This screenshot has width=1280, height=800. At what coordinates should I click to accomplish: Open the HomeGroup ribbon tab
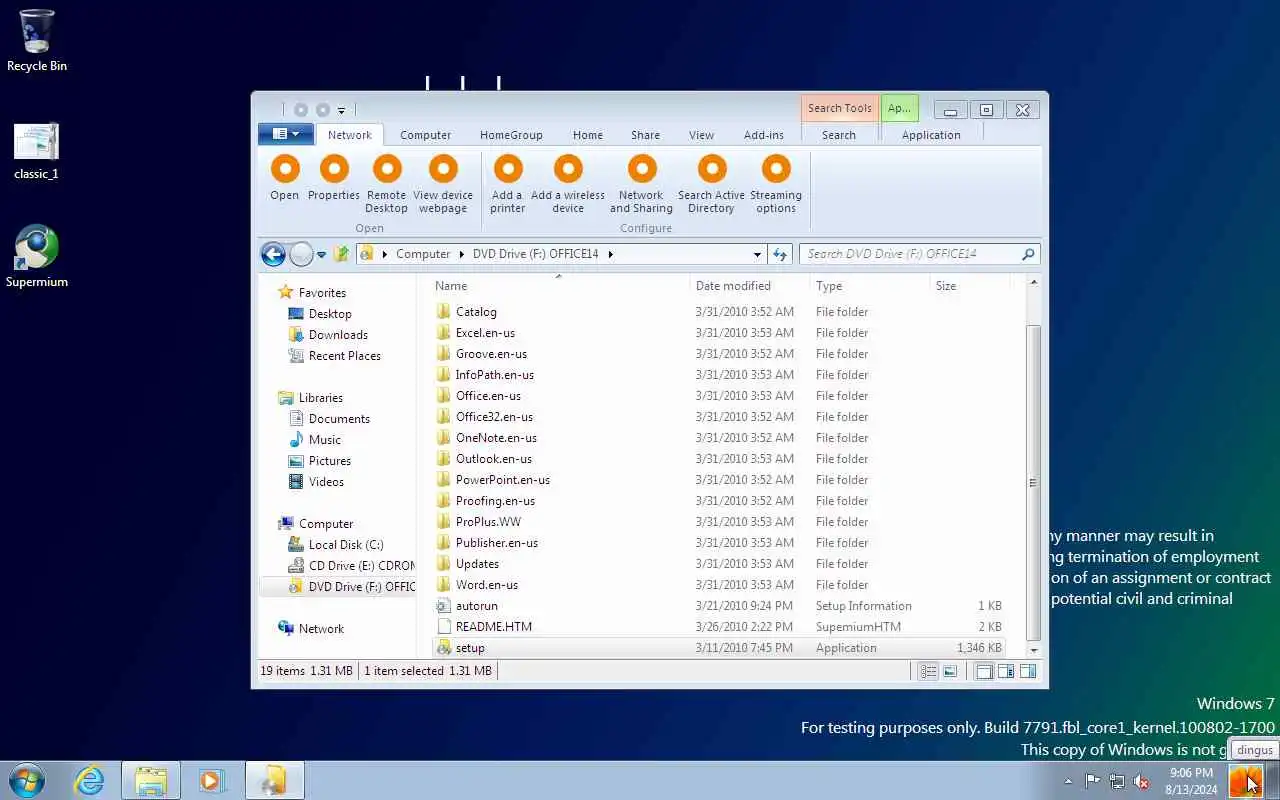[x=511, y=135]
